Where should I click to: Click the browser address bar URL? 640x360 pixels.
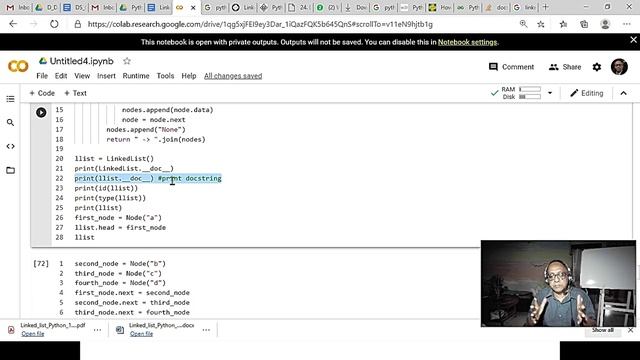[260, 24]
